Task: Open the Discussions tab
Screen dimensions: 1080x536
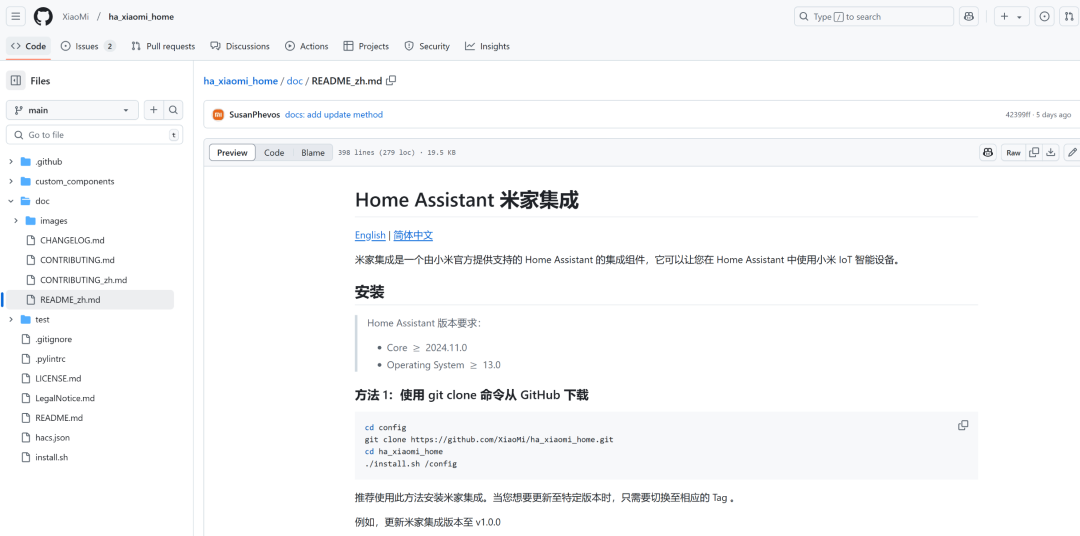Action: point(240,46)
